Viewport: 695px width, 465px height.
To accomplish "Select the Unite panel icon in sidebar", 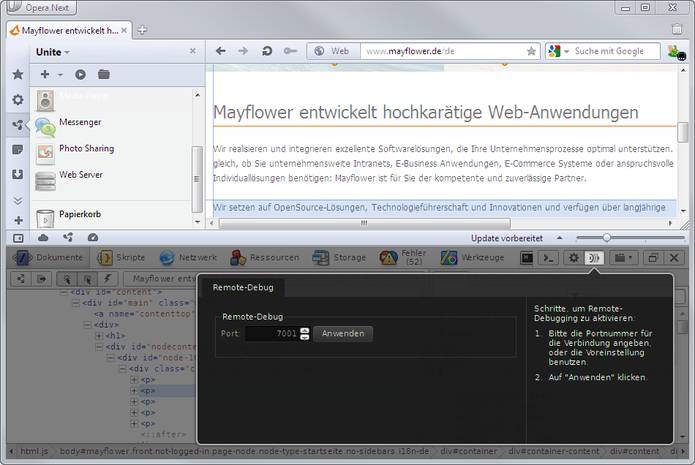I will pos(18,125).
